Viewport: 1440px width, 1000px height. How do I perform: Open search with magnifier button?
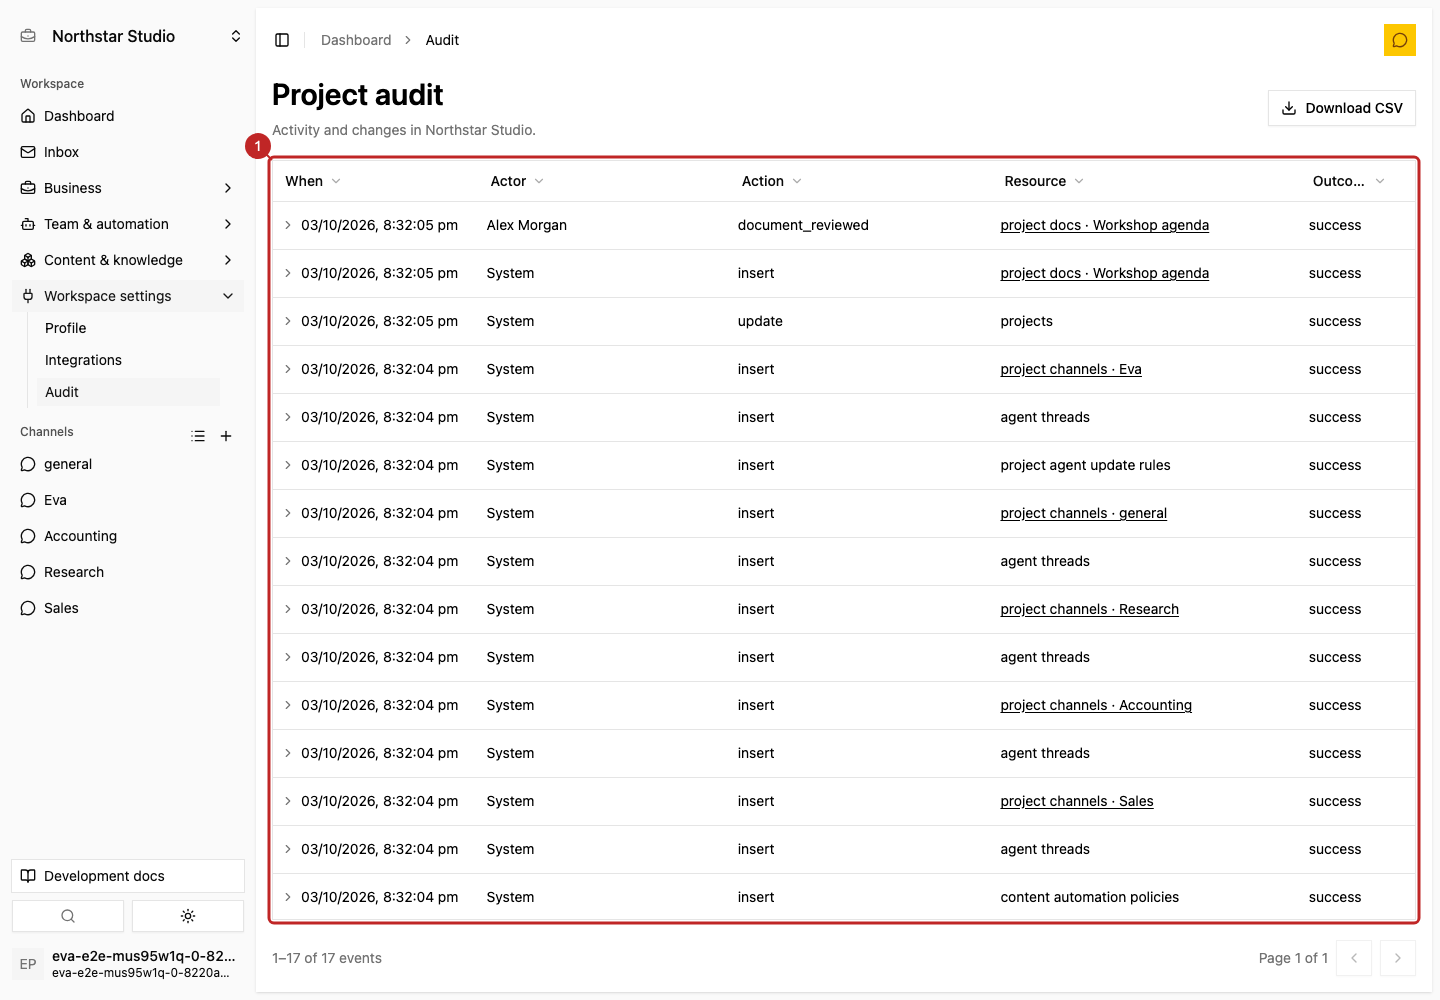click(x=68, y=916)
